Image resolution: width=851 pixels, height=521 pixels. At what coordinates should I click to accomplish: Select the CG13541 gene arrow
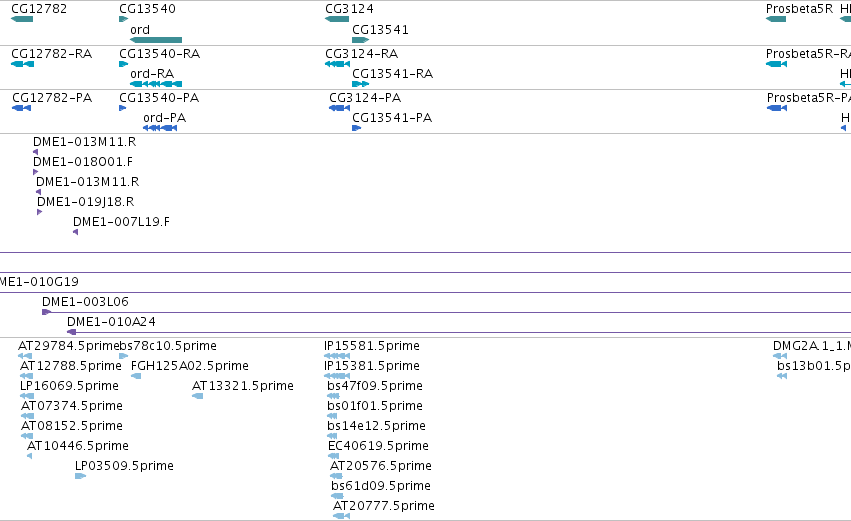coord(360,40)
